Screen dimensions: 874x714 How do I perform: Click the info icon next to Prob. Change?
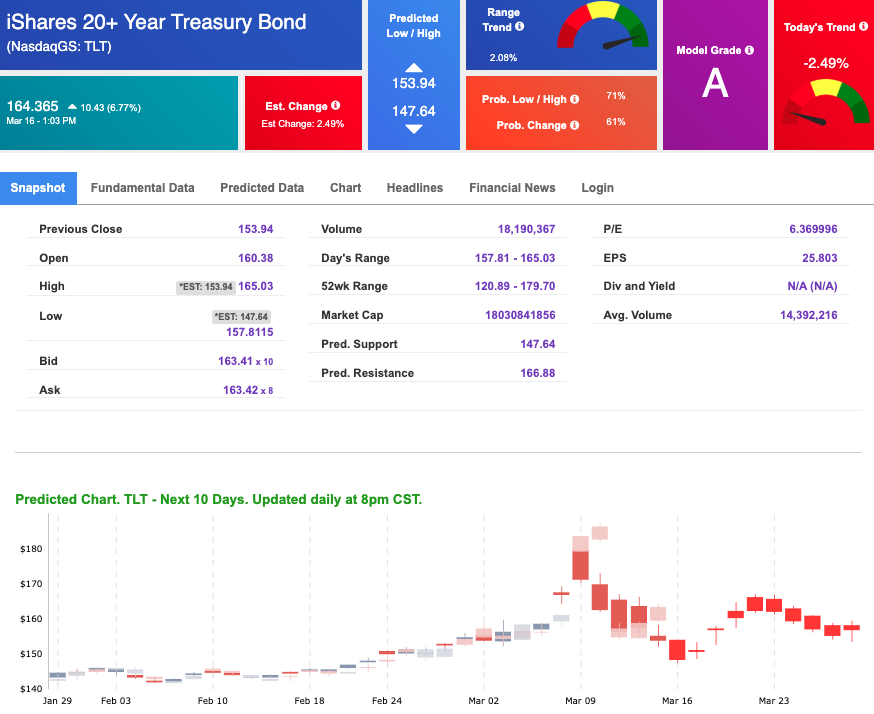575,125
